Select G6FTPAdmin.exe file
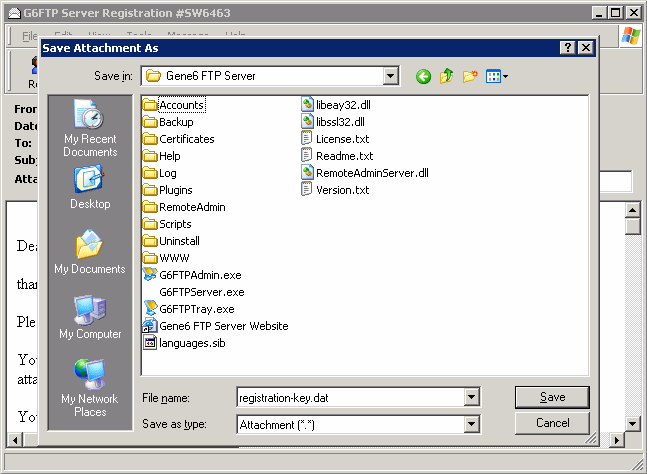The width and height of the screenshot is (647, 474). coord(192,275)
